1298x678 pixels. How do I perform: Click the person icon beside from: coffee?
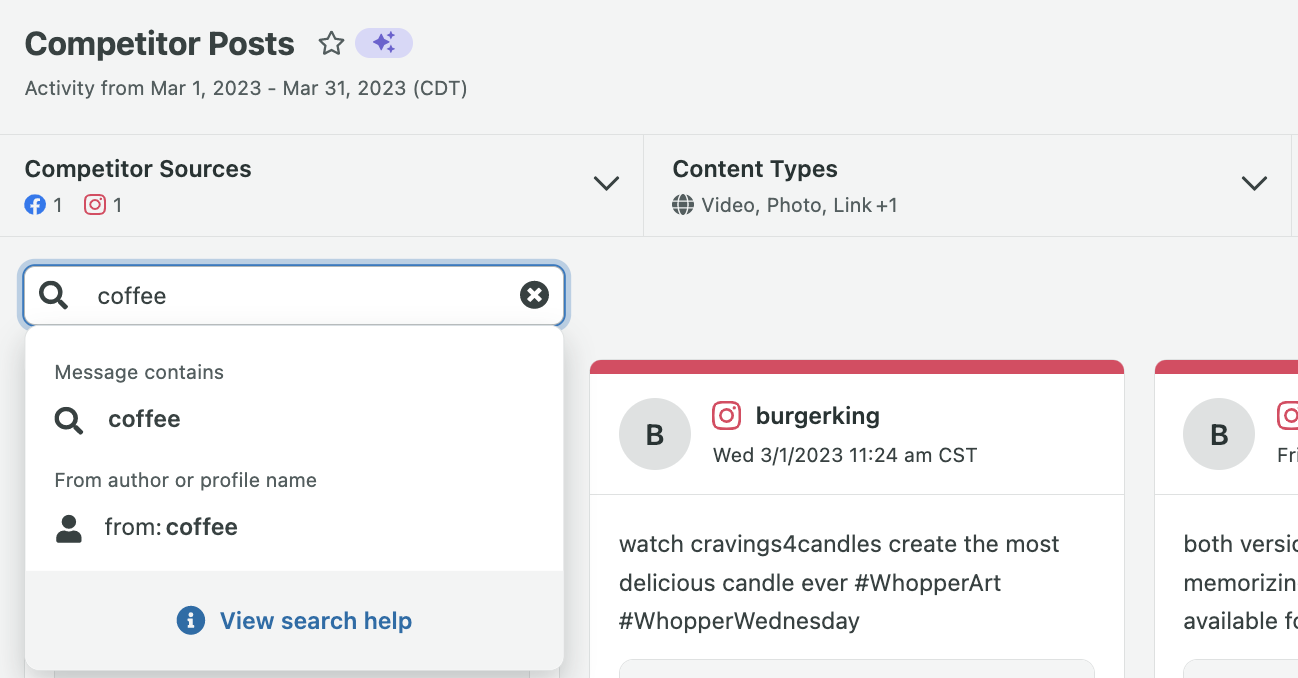(68, 527)
